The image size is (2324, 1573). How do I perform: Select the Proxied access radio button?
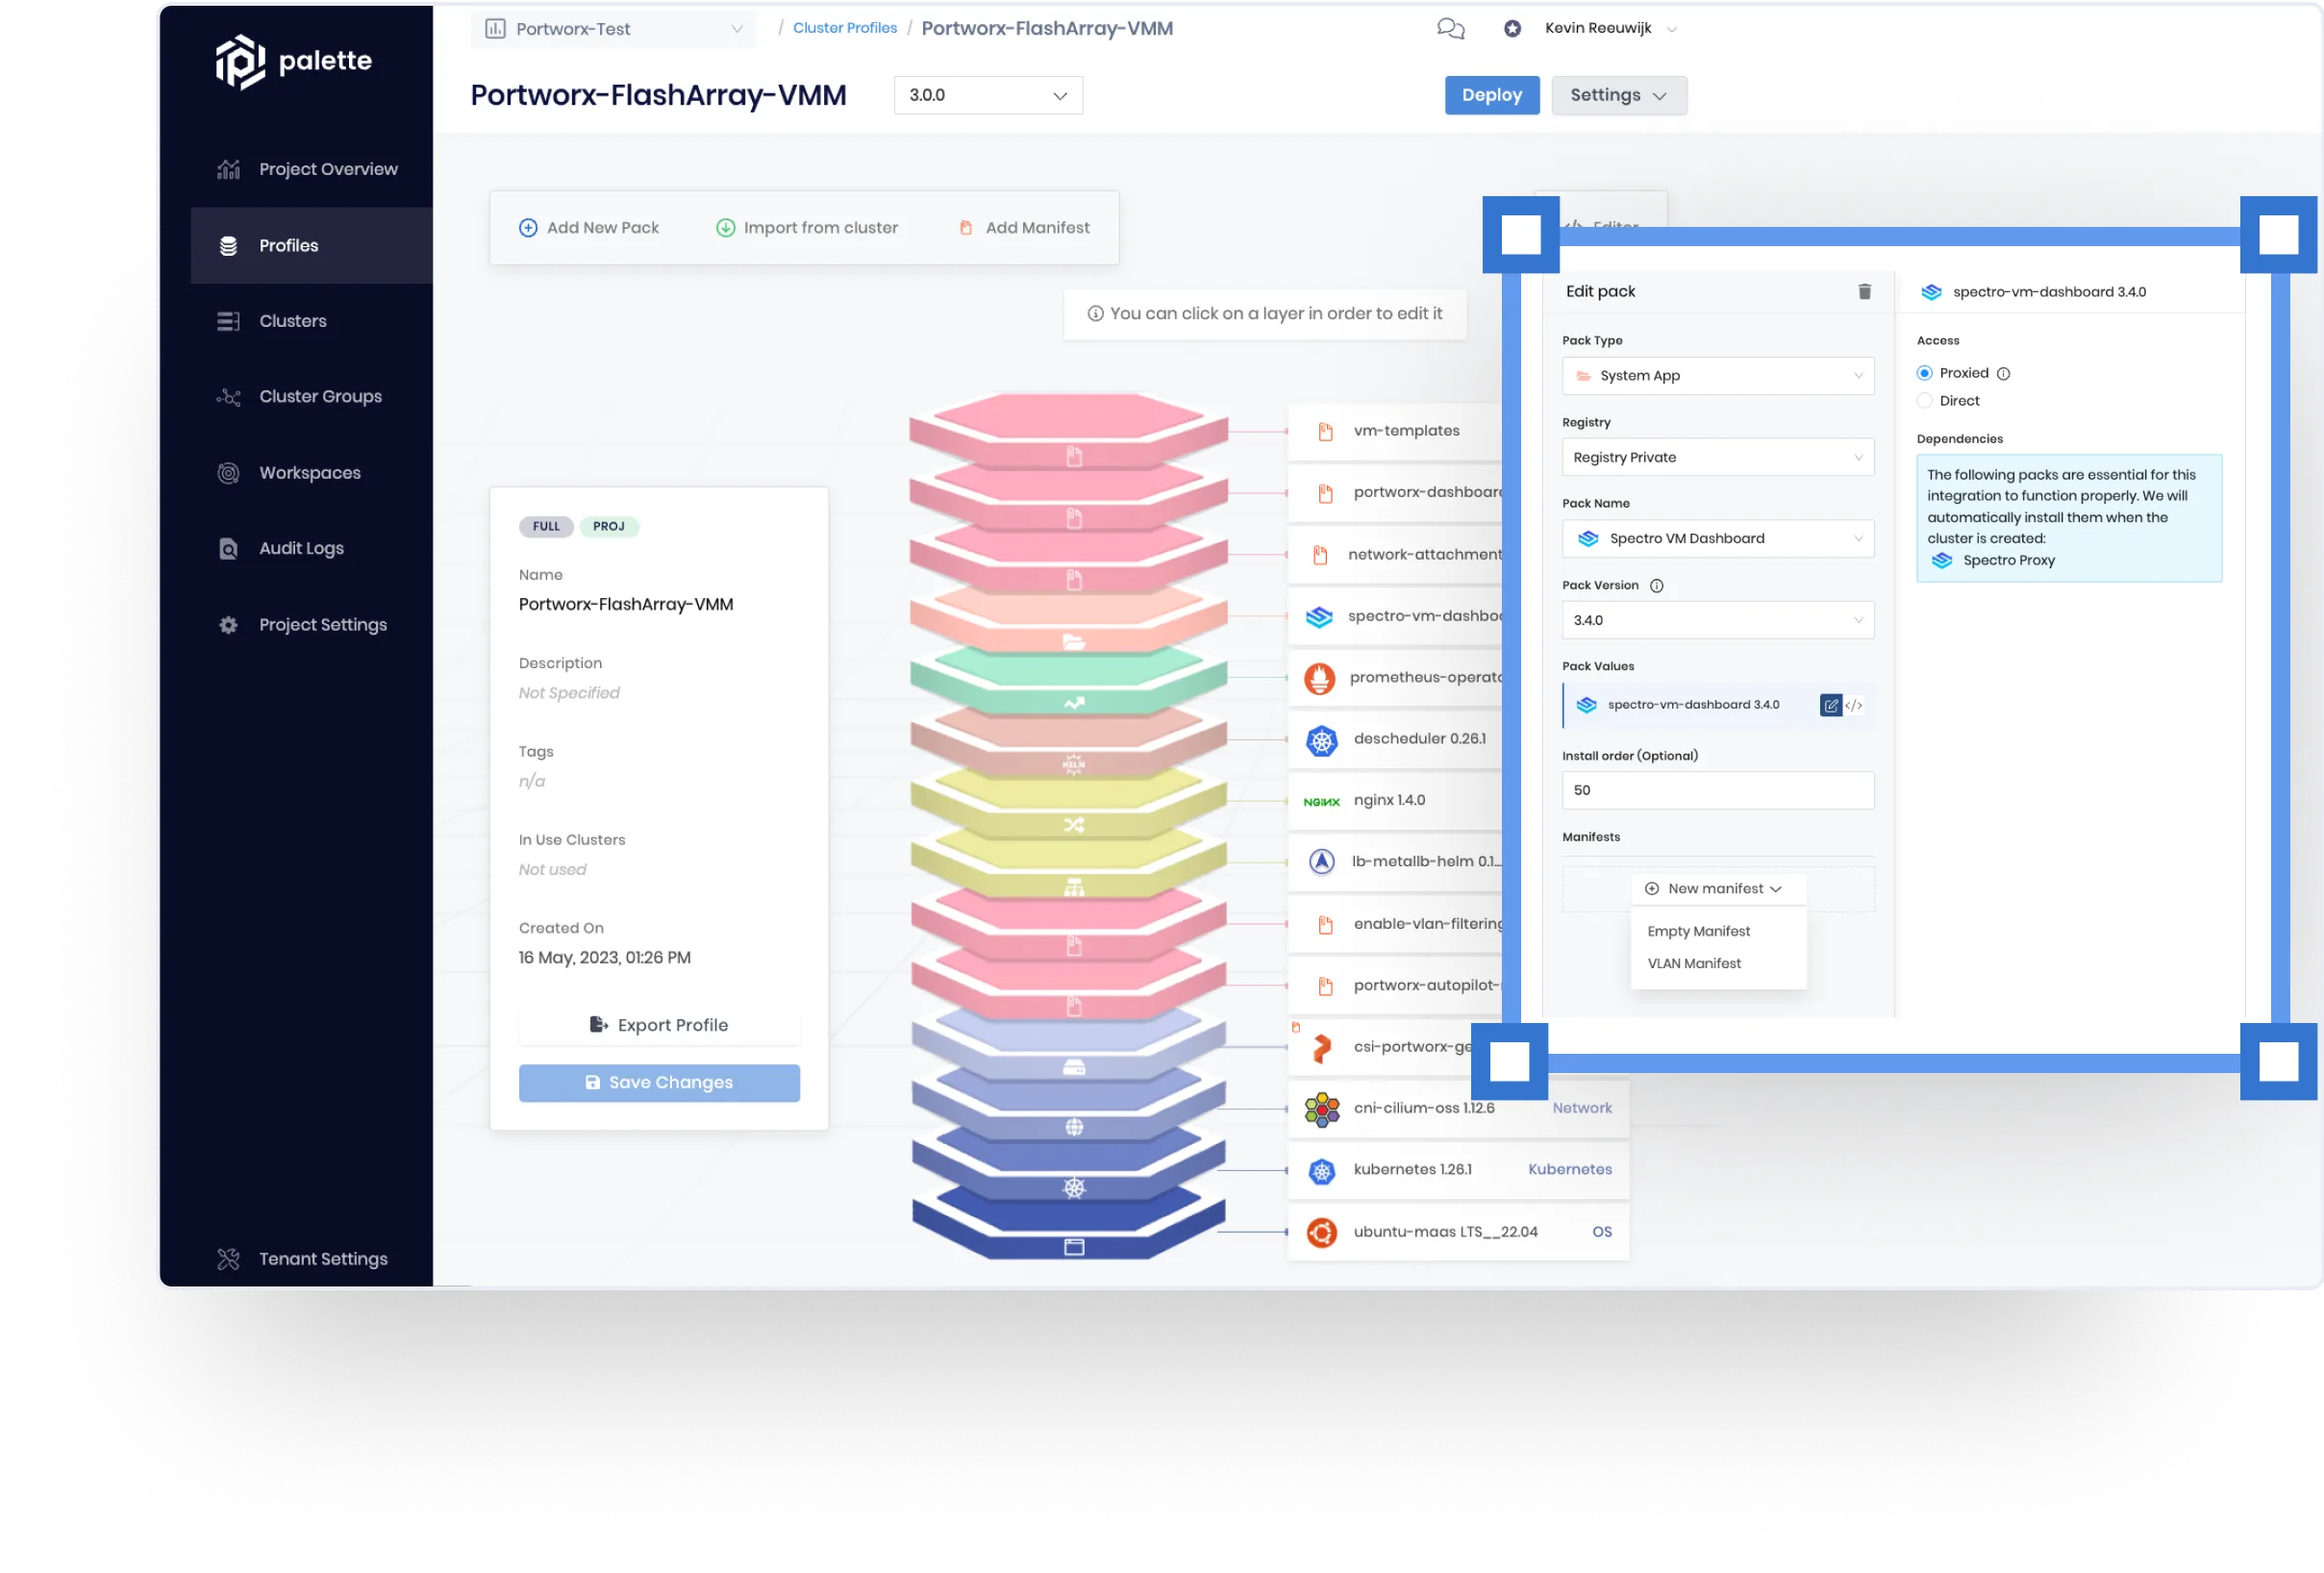(1924, 373)
